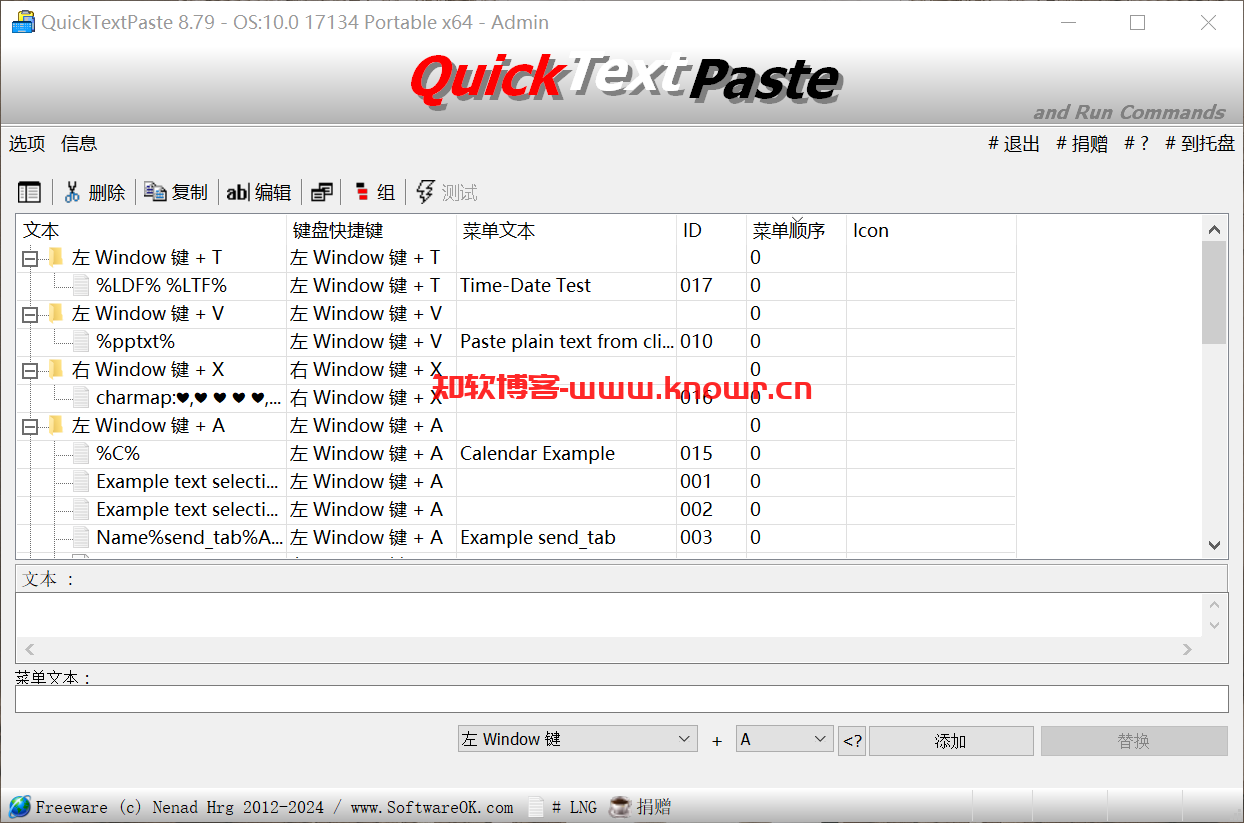Click the Icon column header
1244x823 pixels.
[932, 230]
